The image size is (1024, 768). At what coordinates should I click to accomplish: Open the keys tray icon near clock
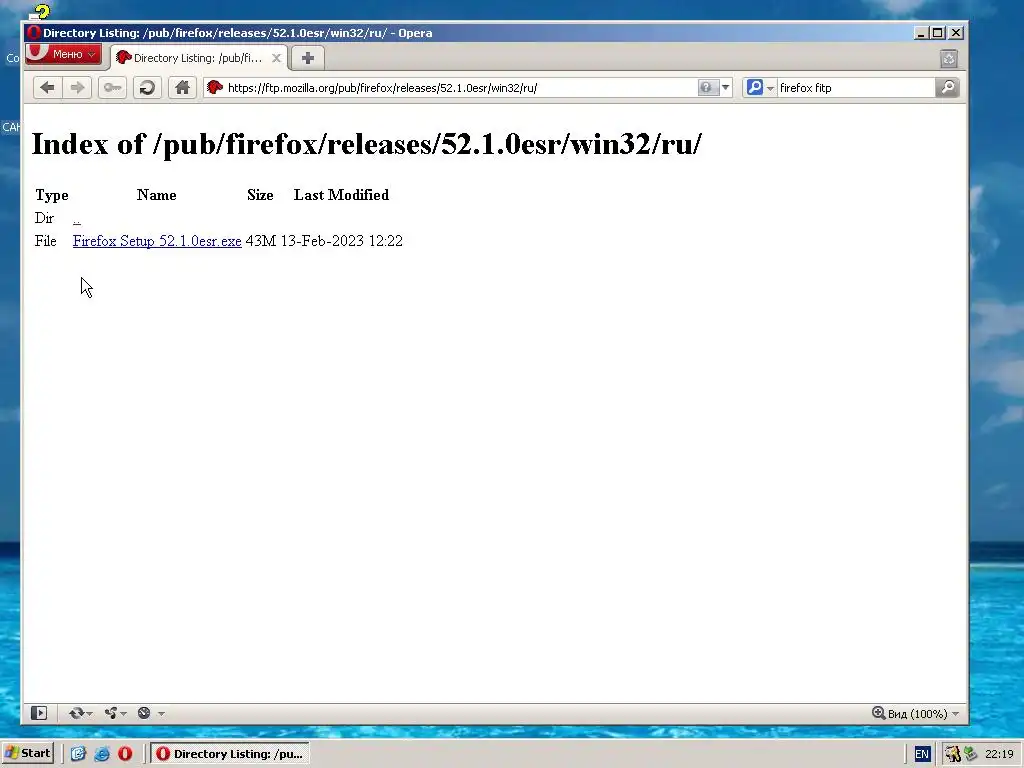tap(953, 754)
